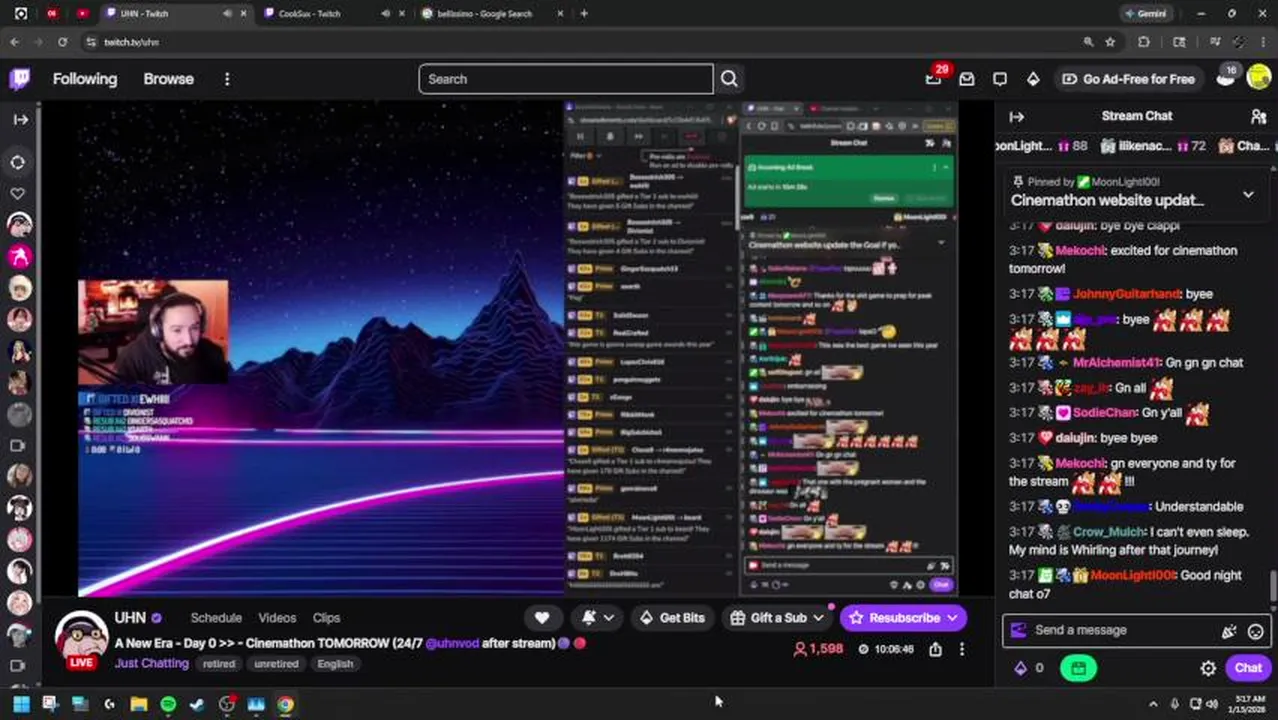1278x720 pixels.
Task: Click the share icon beside uptime
Action: pyautogui.click(x=935, y=649)
